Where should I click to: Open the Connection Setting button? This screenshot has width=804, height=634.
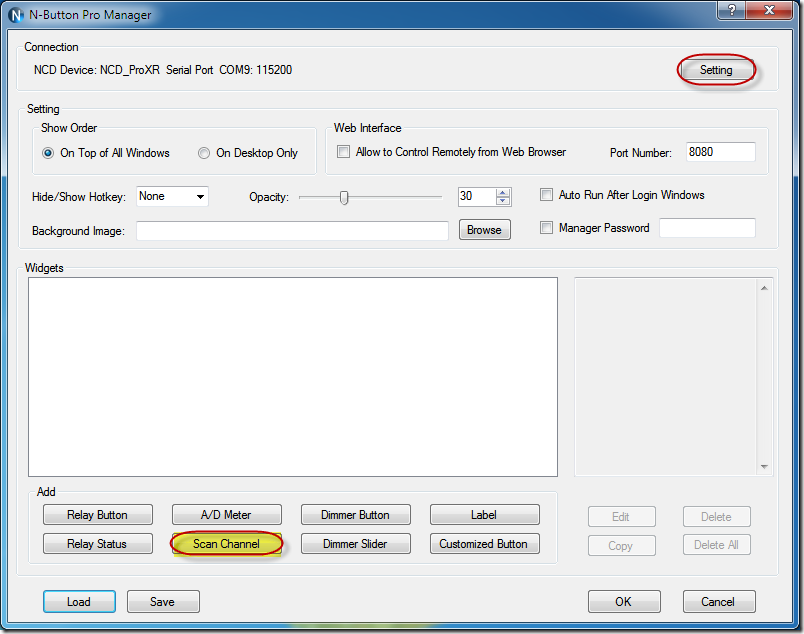click(x=716, y=70)
